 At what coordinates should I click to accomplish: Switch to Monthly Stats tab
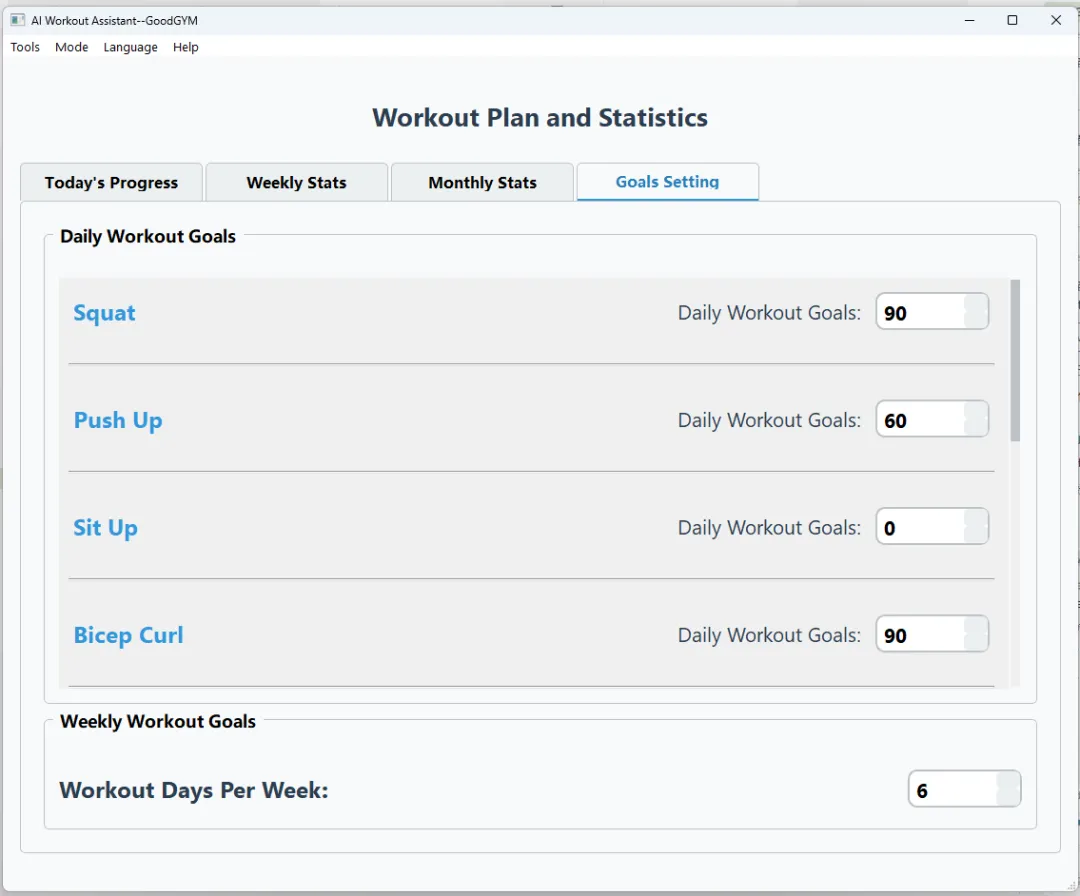point(482,183)
